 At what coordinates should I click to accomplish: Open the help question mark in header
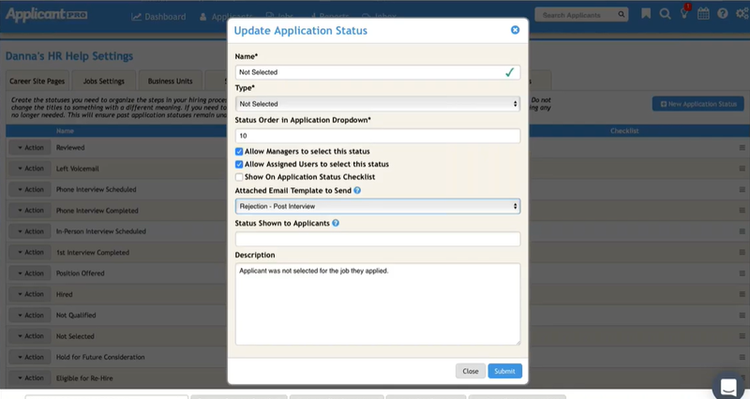(x=722, y=14)
